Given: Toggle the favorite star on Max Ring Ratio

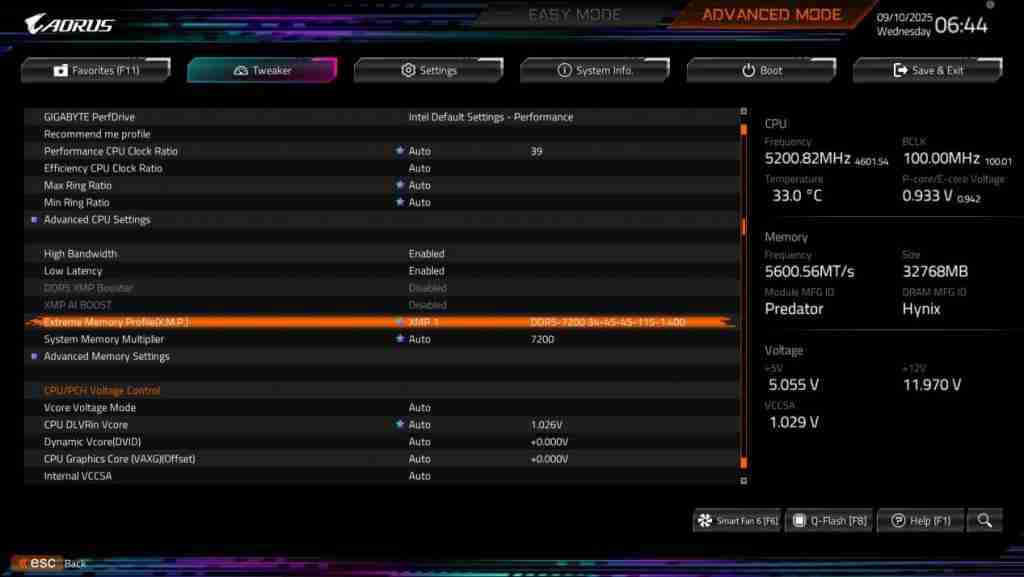Looking at the screenshot, I should (400, 185).
